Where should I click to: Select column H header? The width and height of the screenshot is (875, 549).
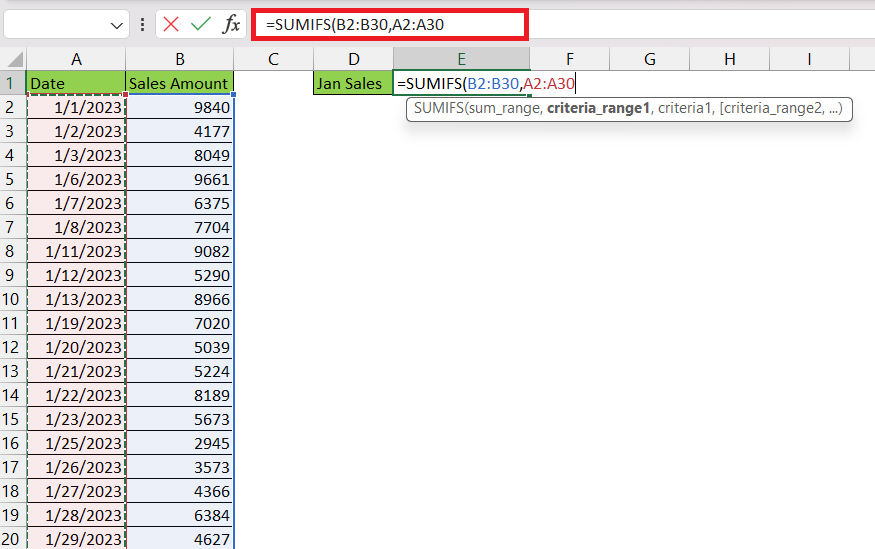click(x=729, y=59)
